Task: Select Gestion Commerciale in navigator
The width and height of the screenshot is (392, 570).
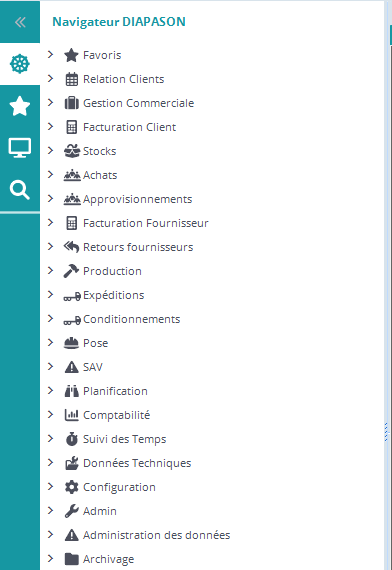Action: click(x=139, y=103)
